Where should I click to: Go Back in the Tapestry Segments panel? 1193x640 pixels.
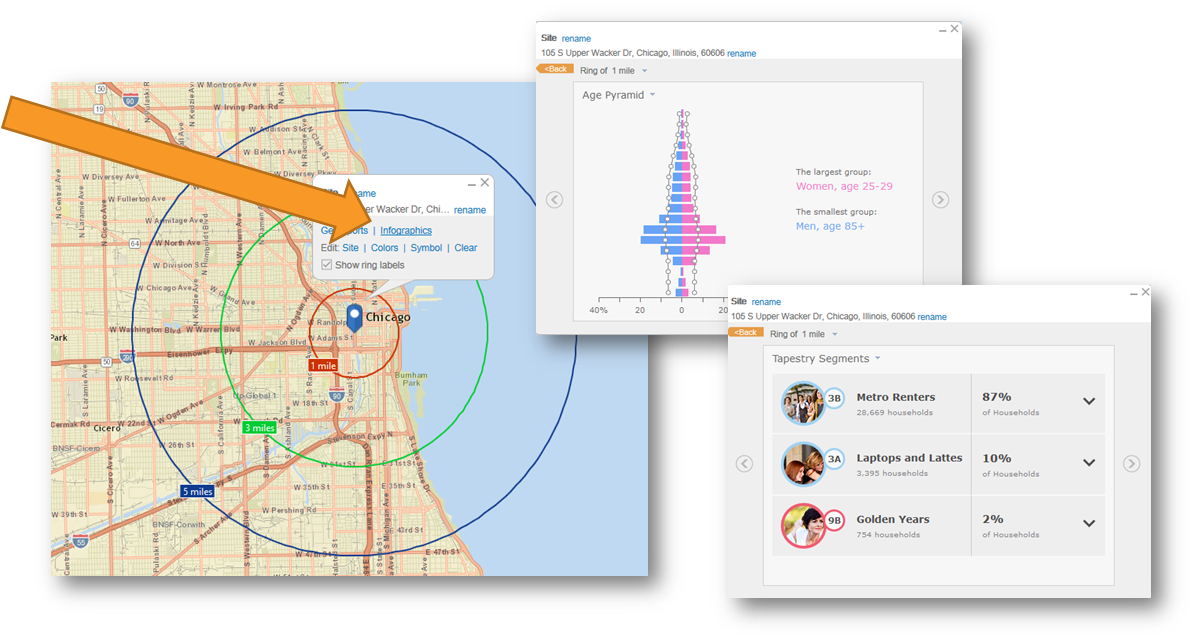pyautogui.click(x=746, y=333)
